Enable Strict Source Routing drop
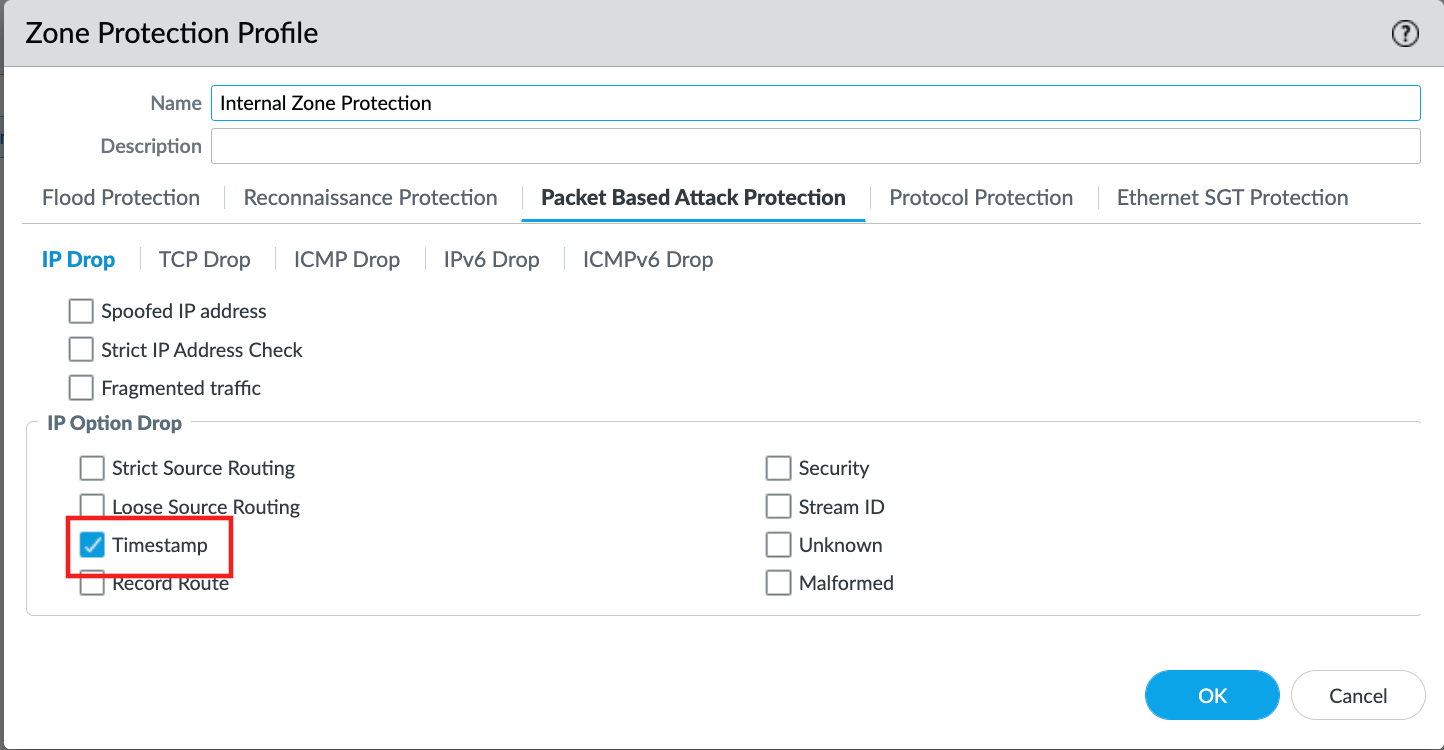Image resolution: width=1444 pixels, height=750 pixels. (92, 467)
